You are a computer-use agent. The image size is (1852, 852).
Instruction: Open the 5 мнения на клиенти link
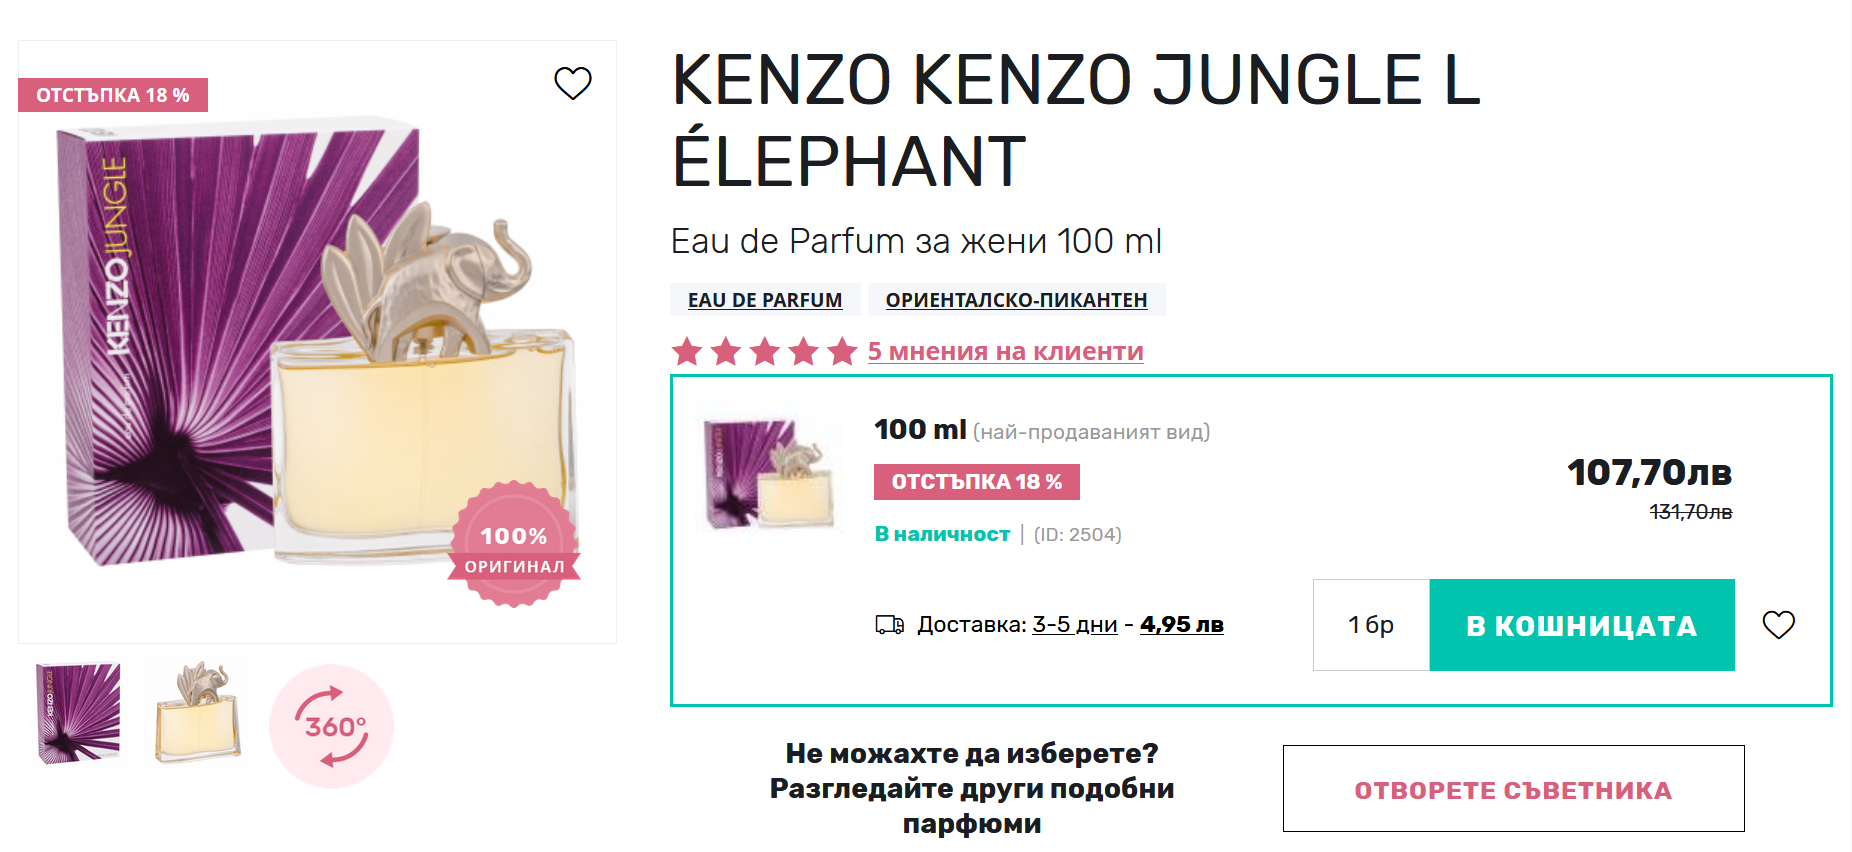(1005, 352)
